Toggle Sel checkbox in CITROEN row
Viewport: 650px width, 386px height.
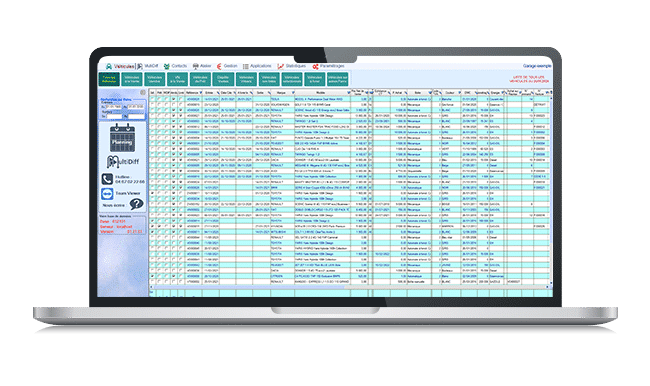coord(152,276)
